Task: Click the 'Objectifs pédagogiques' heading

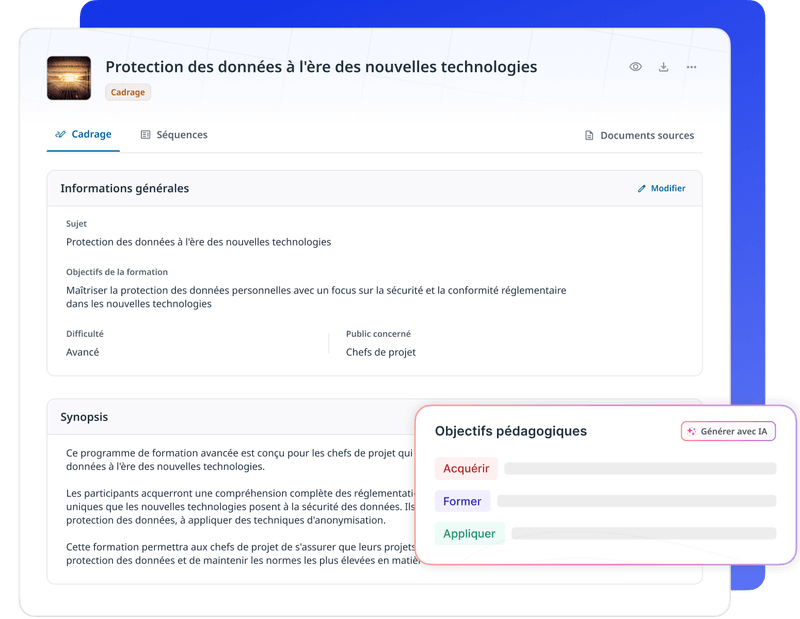Action: tap(511, 431)
